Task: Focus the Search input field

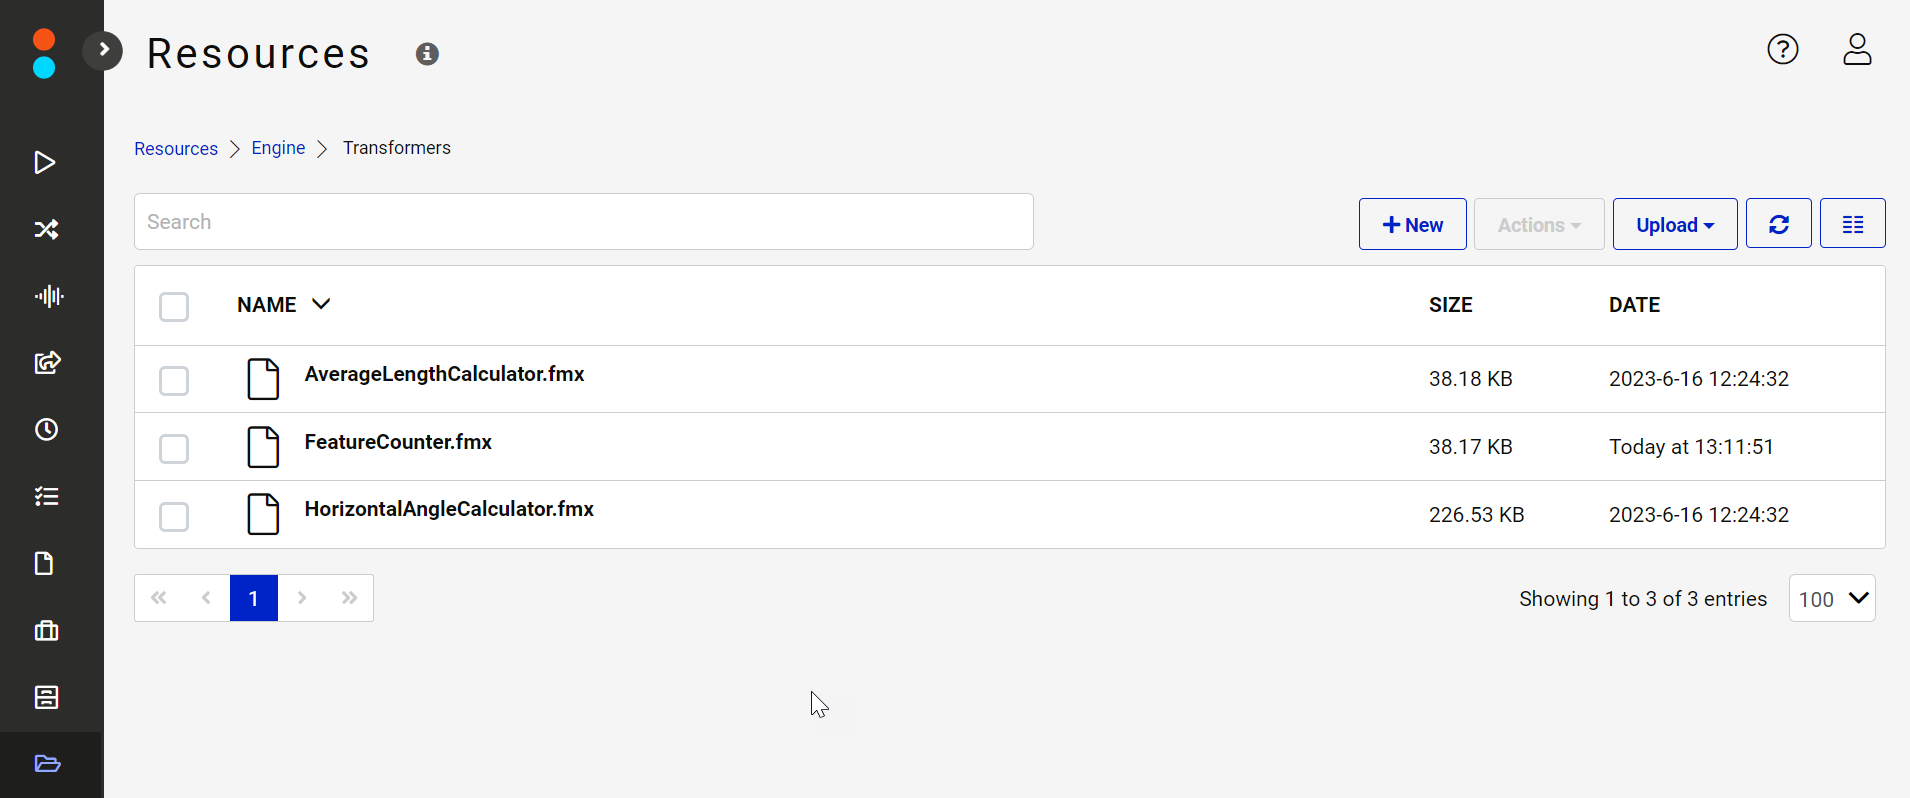Action: coord(584,222)
